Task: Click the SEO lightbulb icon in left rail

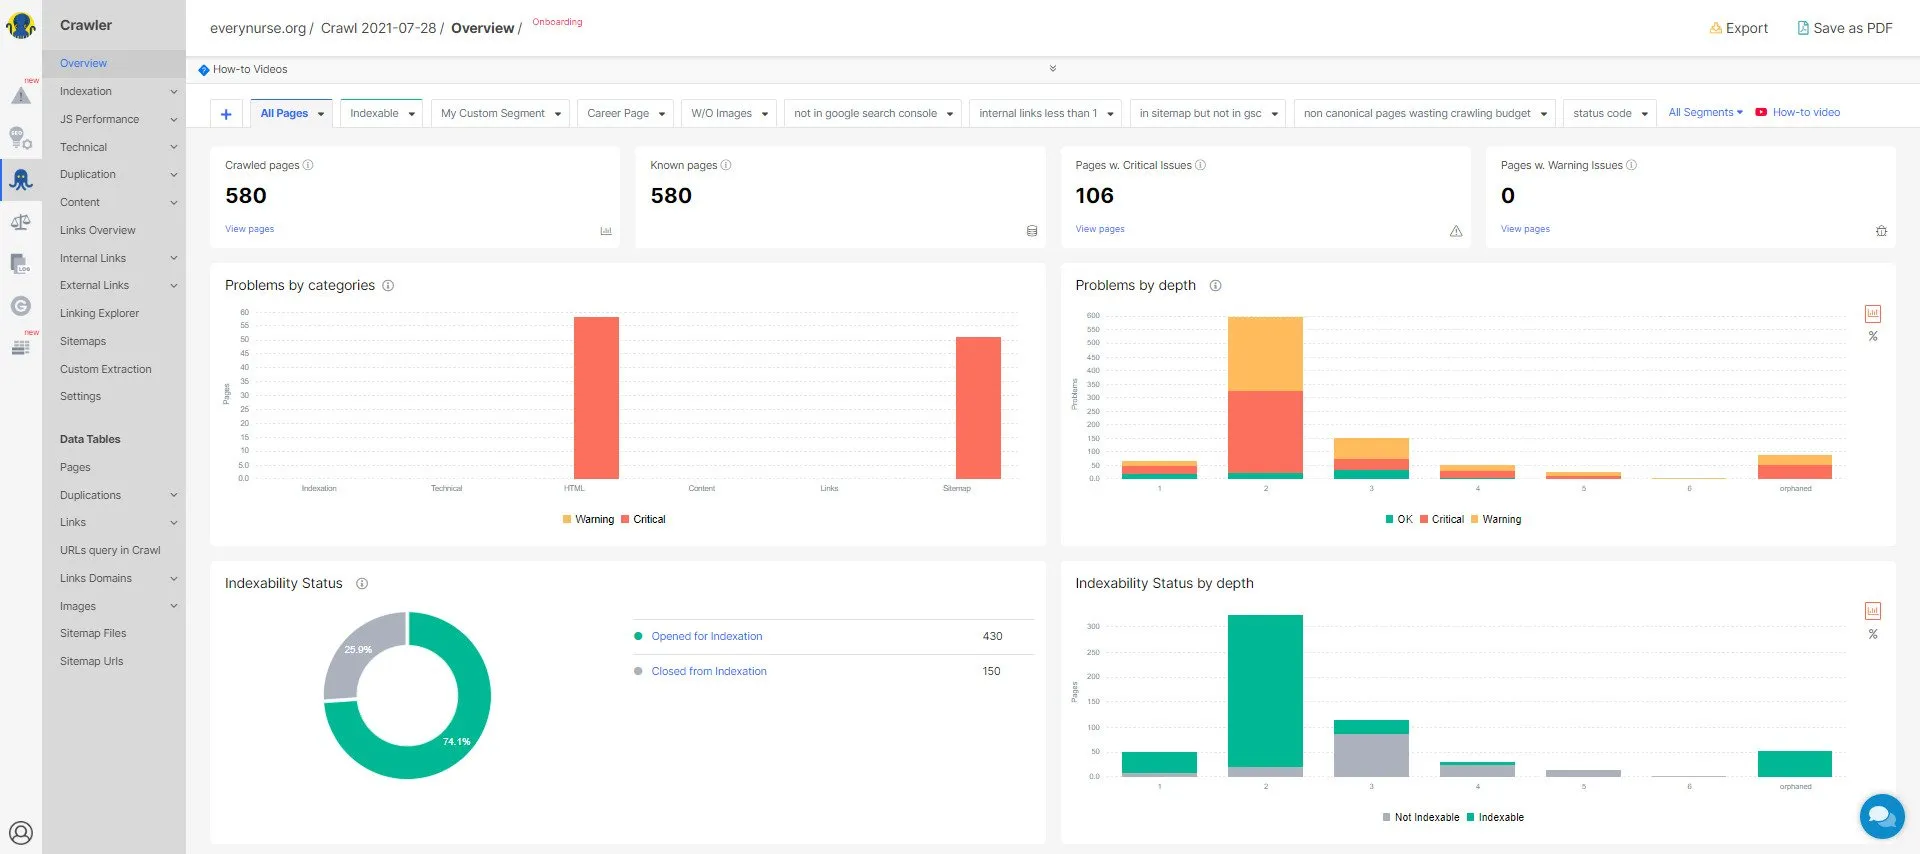Action: point(20,138)
